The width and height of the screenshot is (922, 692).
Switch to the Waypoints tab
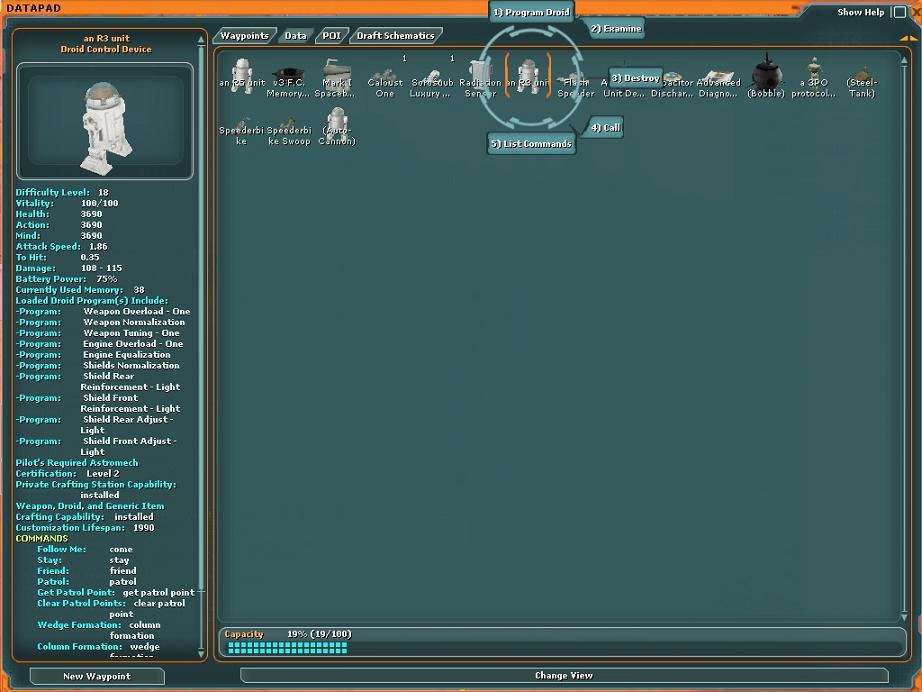pos(245,34)
